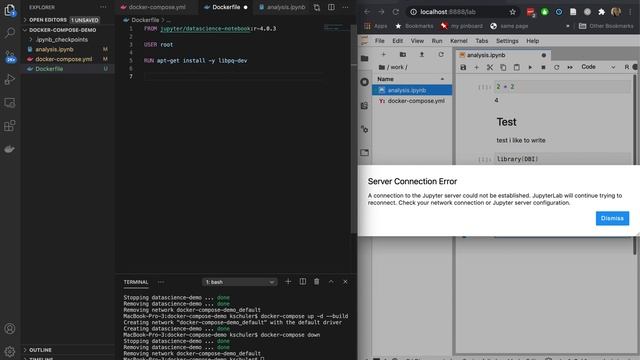Screen dimensions: 640x360
Task: Open terminal panel more actions ellipsis
Action: point(161,282)
